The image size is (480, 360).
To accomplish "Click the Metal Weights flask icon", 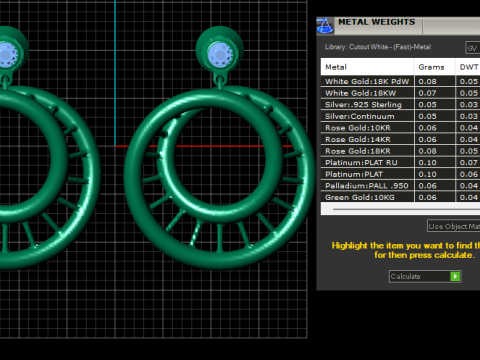I will 325,26.
